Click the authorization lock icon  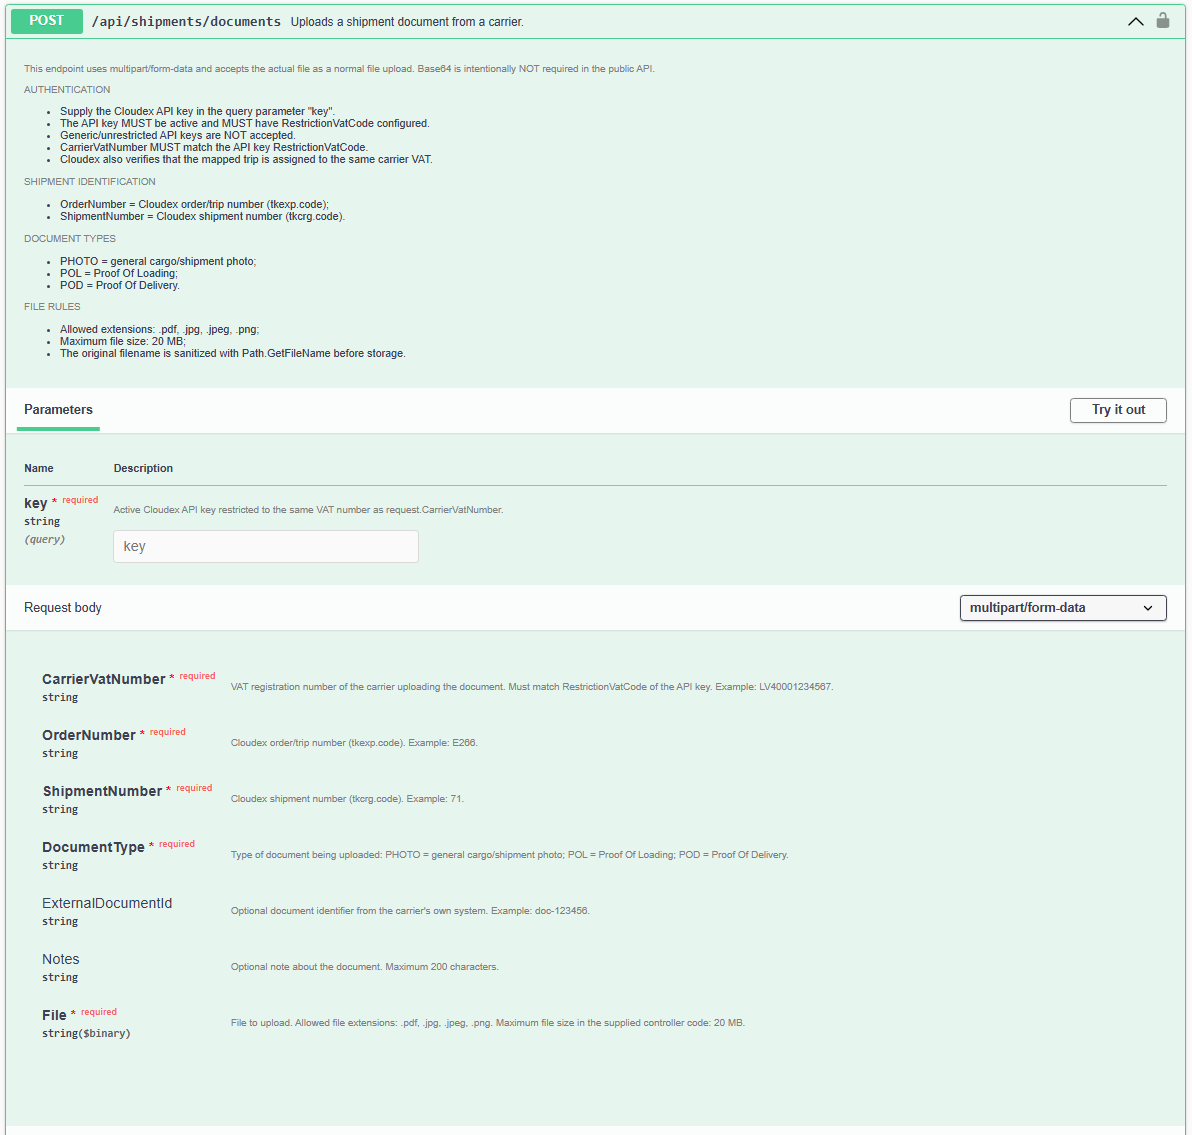tap(1162, 21)
